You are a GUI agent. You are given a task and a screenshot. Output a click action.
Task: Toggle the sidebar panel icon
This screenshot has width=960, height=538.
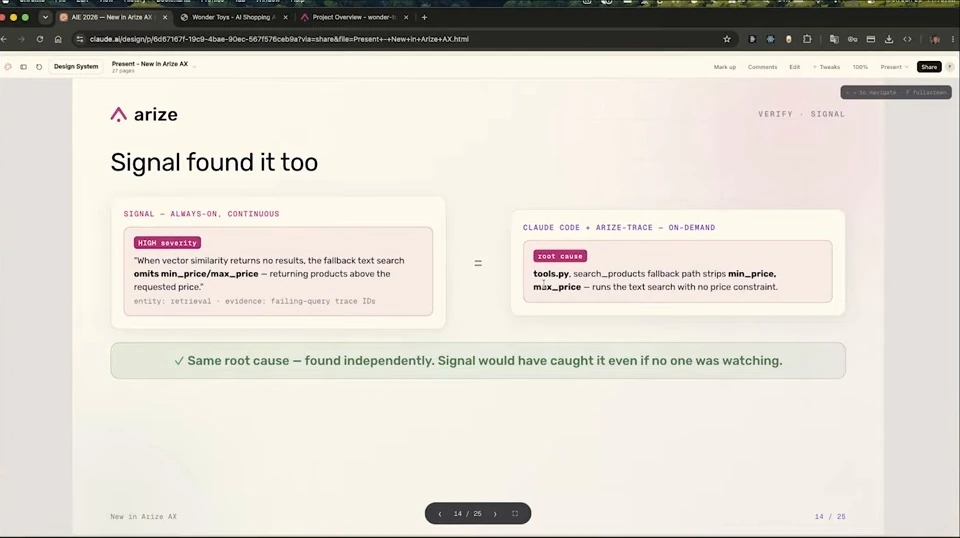[x=23, y=67]
